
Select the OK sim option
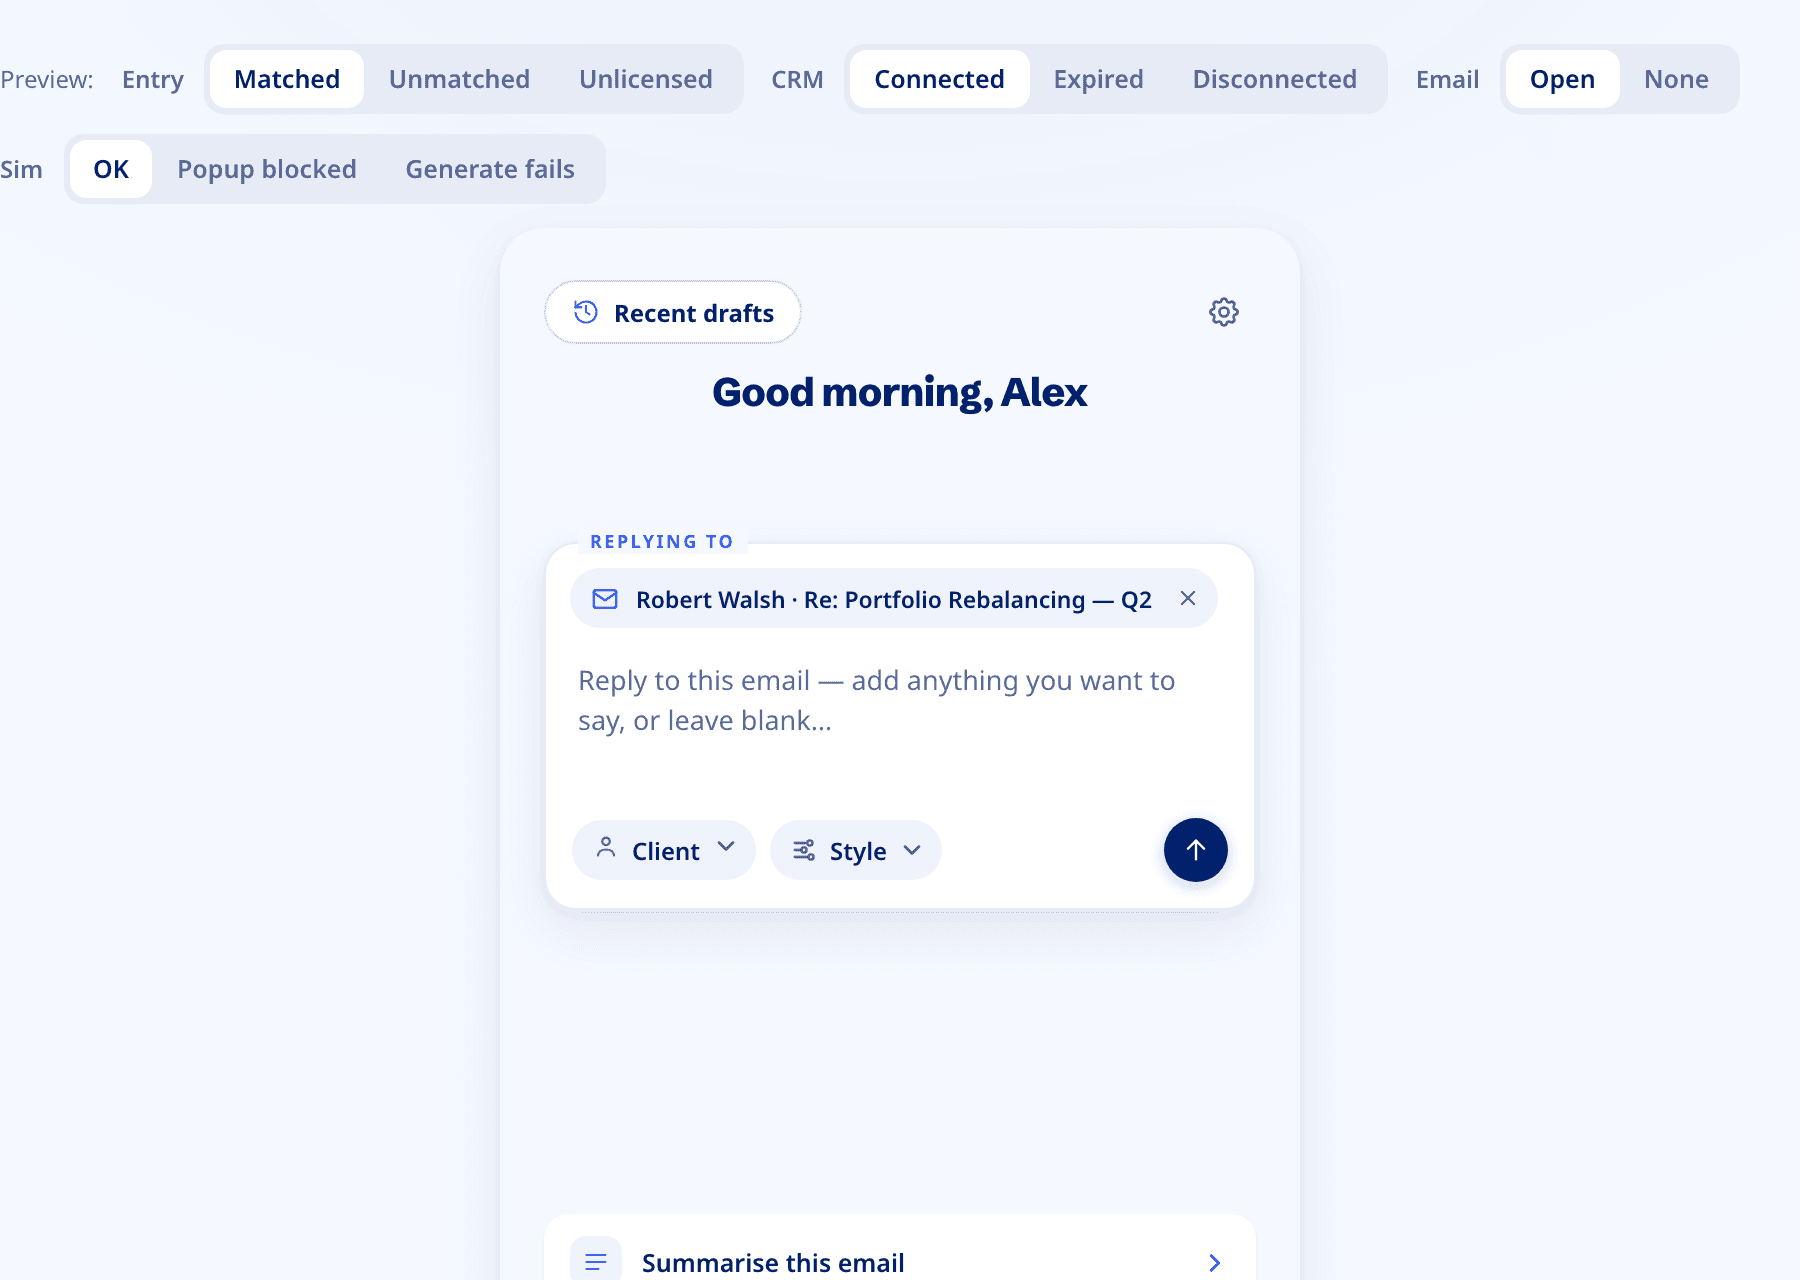(111, 169)
